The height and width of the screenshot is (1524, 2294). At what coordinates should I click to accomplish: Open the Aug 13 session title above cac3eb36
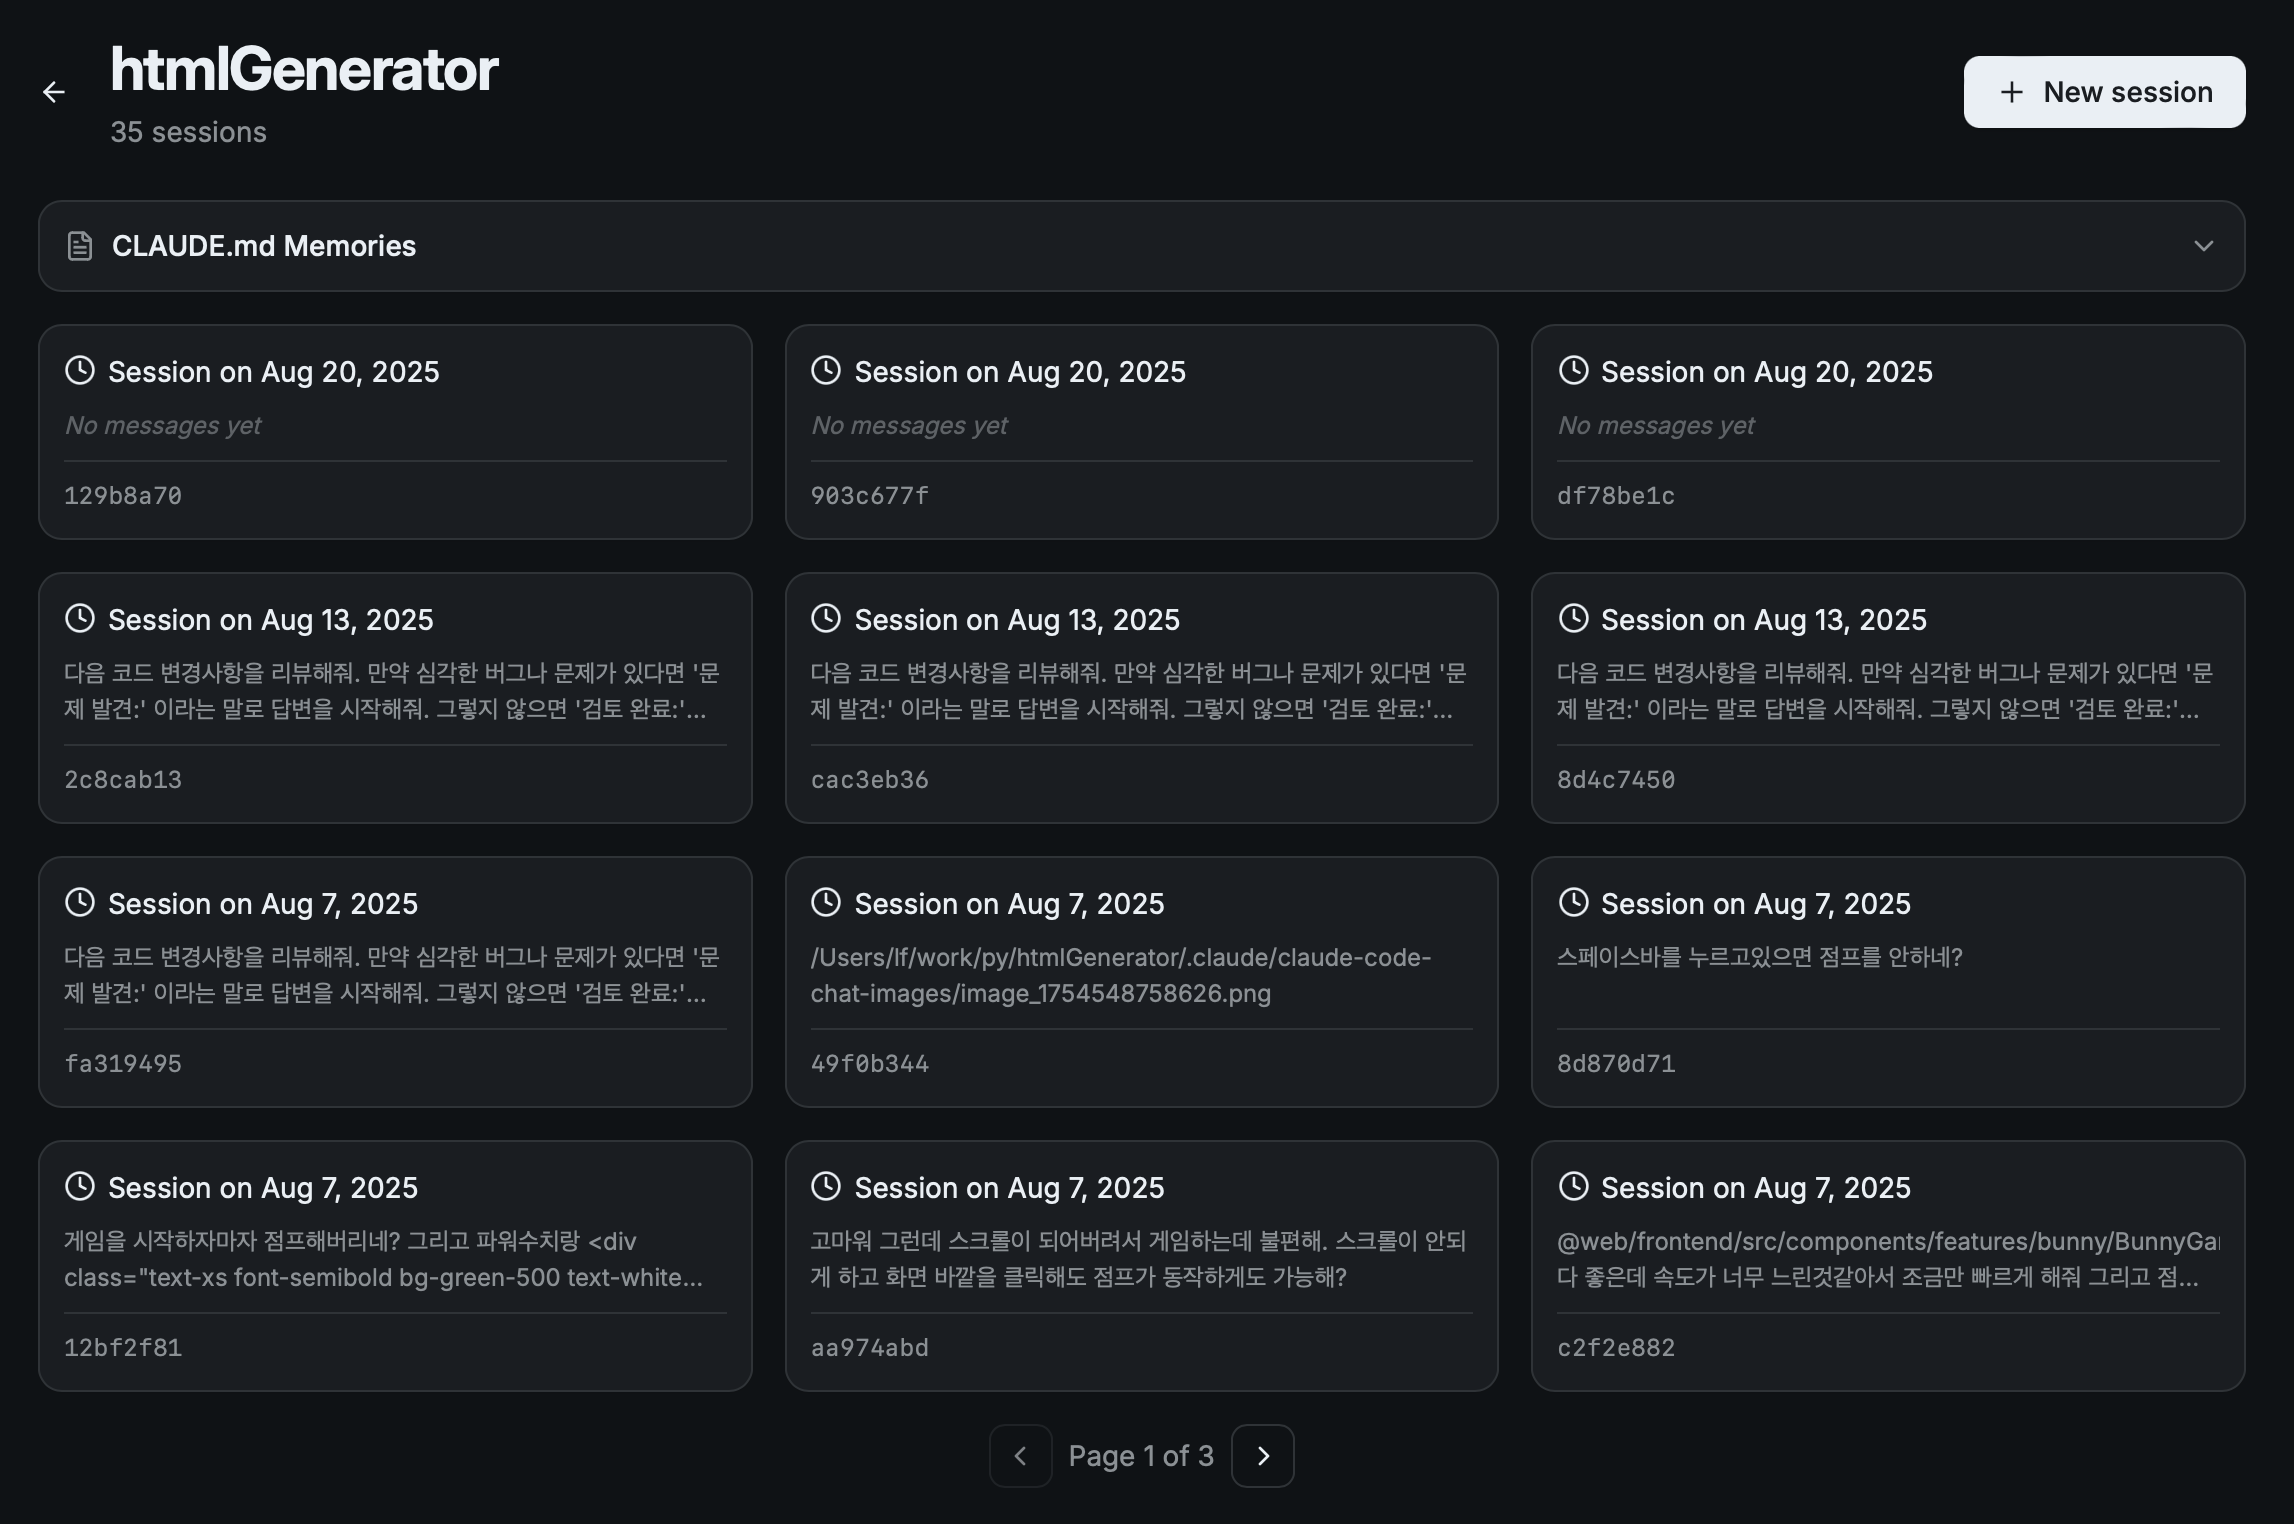click(1017, 620)
